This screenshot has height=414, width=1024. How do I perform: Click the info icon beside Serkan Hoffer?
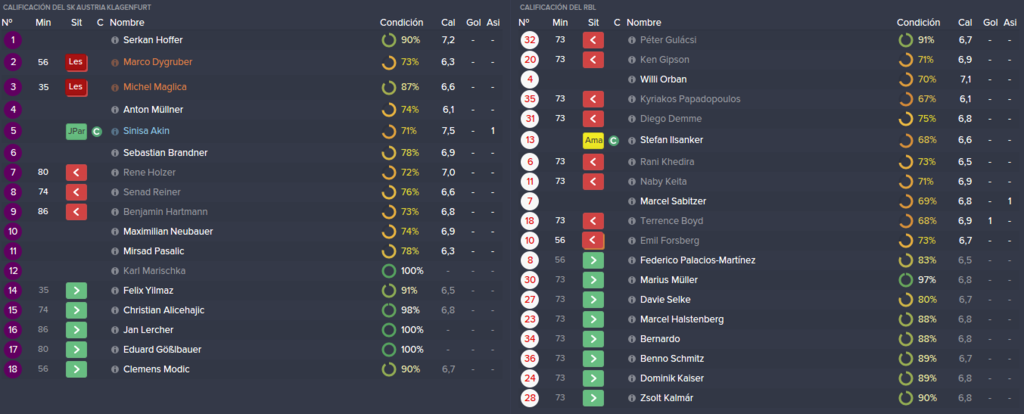click(116, 40)
